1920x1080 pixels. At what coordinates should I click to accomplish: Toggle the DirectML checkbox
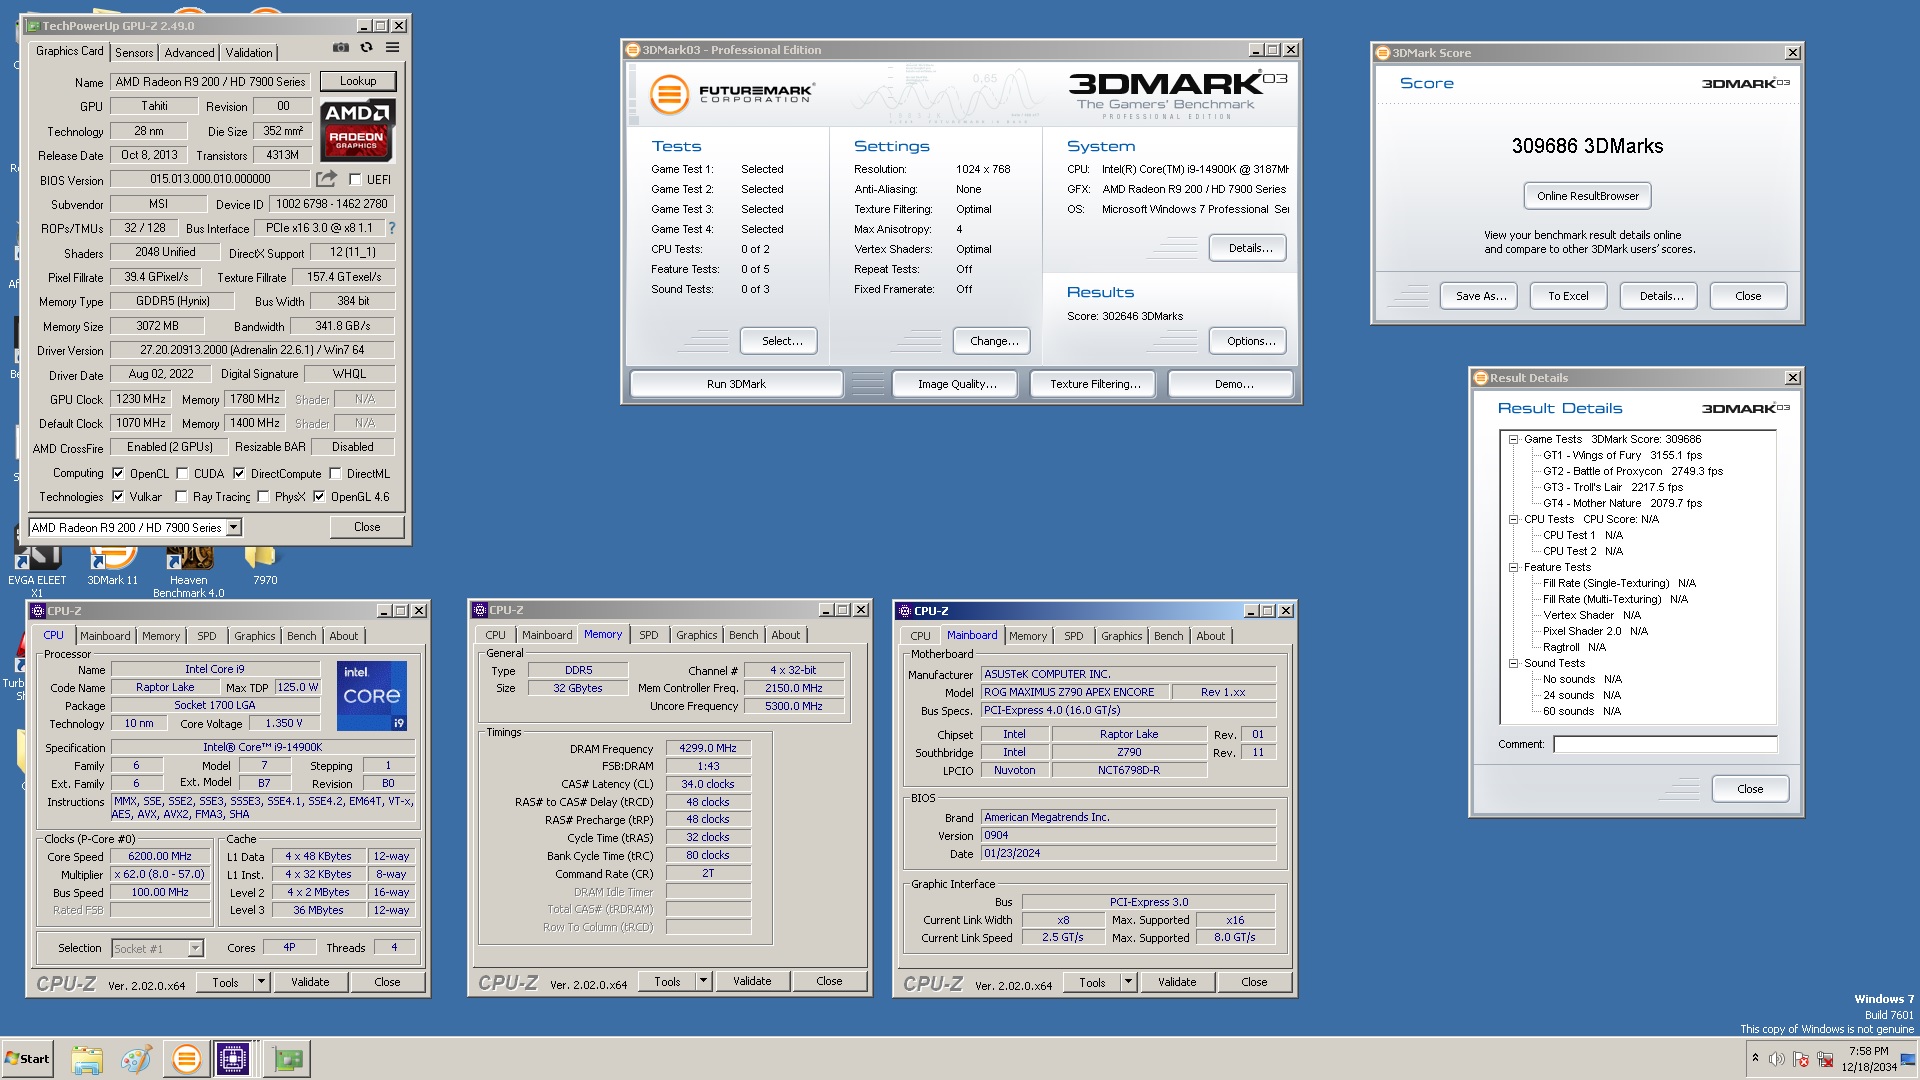(x=335, y=474)
